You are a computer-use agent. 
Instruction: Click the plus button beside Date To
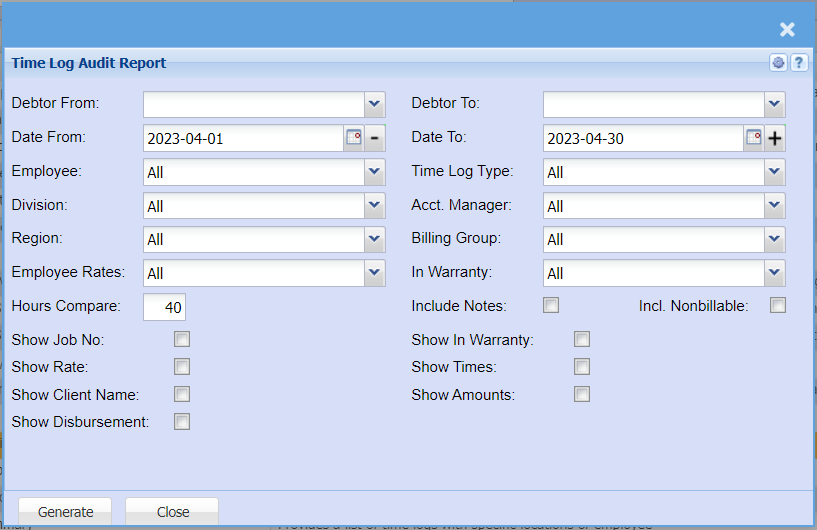tap(775, 138)
